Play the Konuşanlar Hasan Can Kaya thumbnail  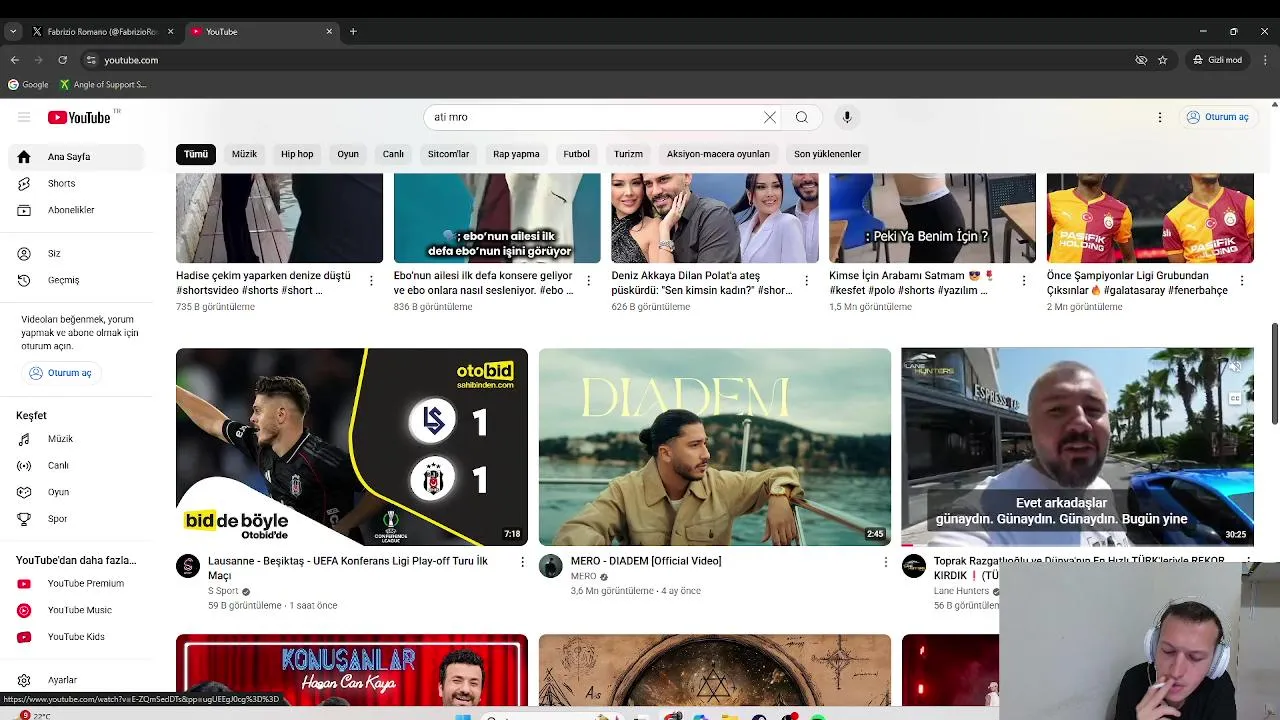pos(352,670)
